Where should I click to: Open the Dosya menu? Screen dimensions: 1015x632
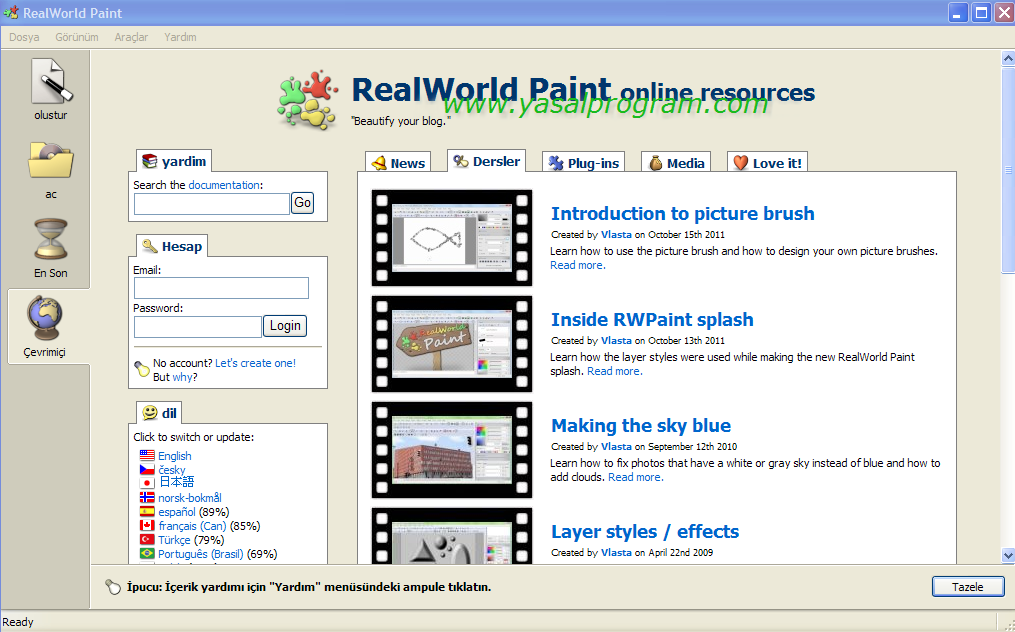coord(24,37)
